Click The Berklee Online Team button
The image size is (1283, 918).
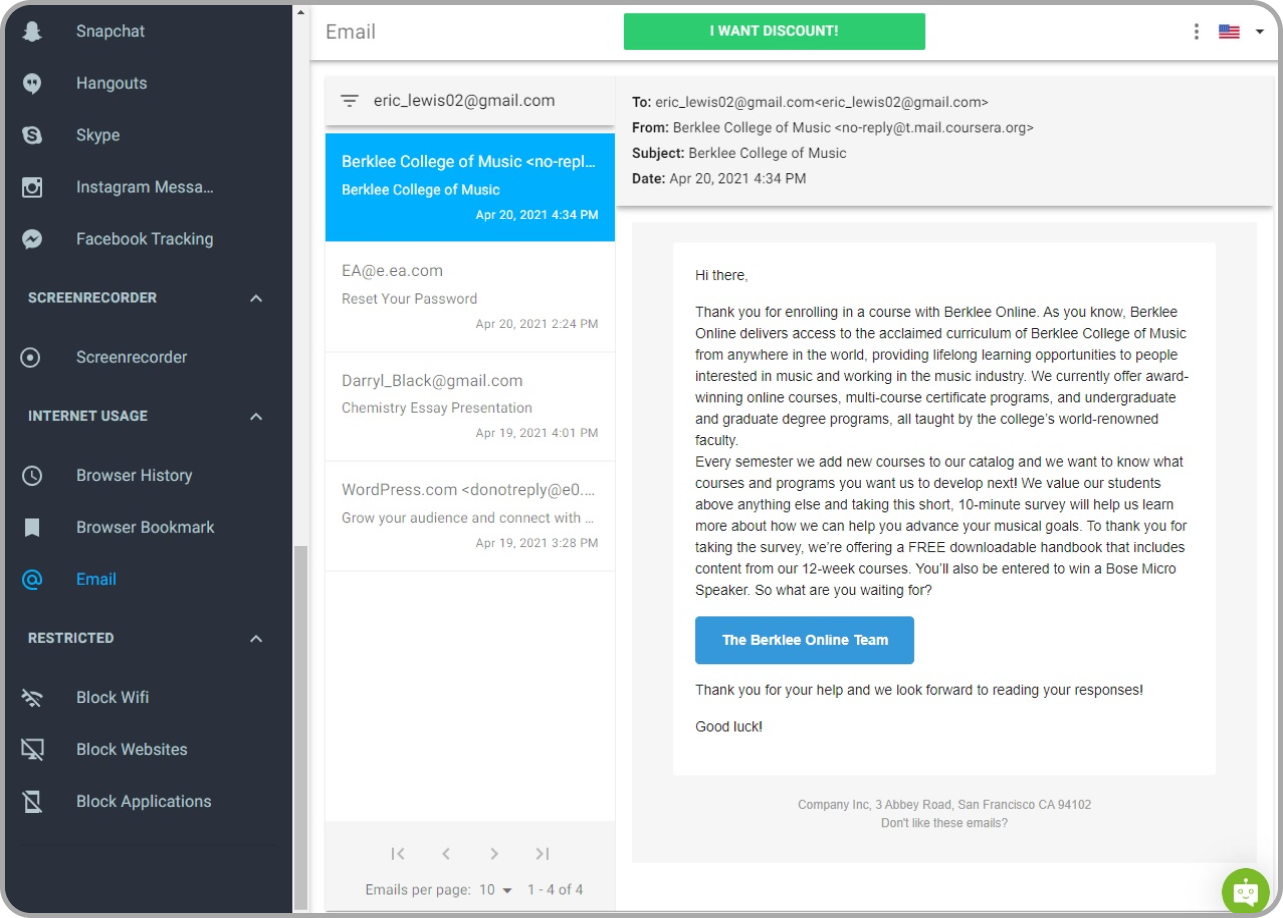[x=804, y=640]
